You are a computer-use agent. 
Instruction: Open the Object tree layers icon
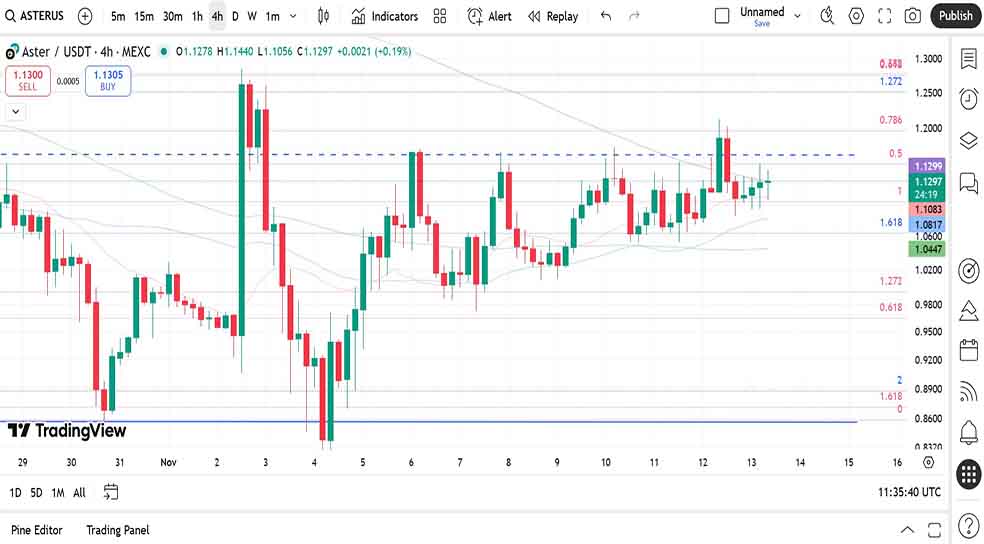point(968,140)
